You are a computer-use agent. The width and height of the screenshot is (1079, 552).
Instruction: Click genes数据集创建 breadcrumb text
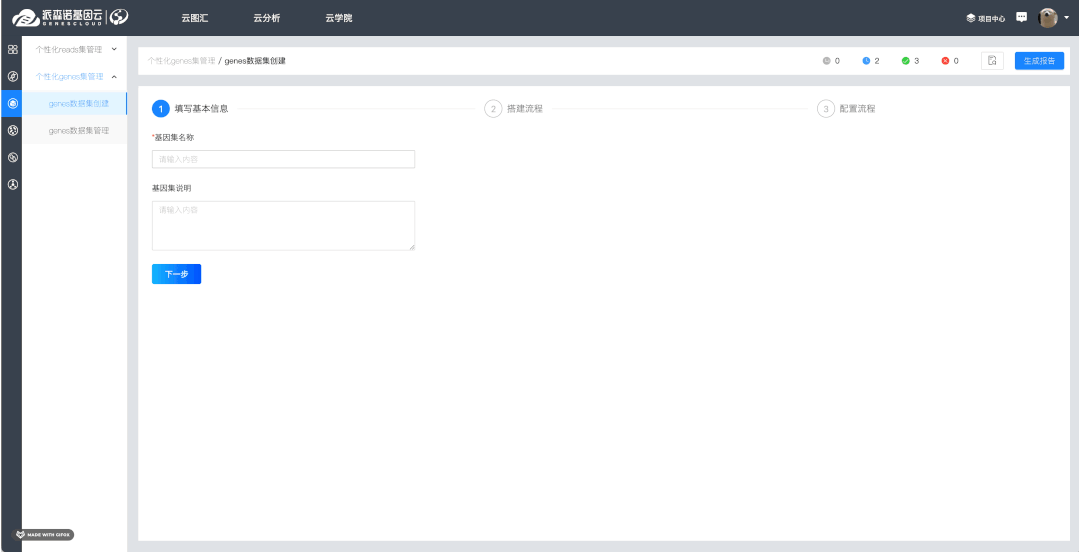[255, 61]
